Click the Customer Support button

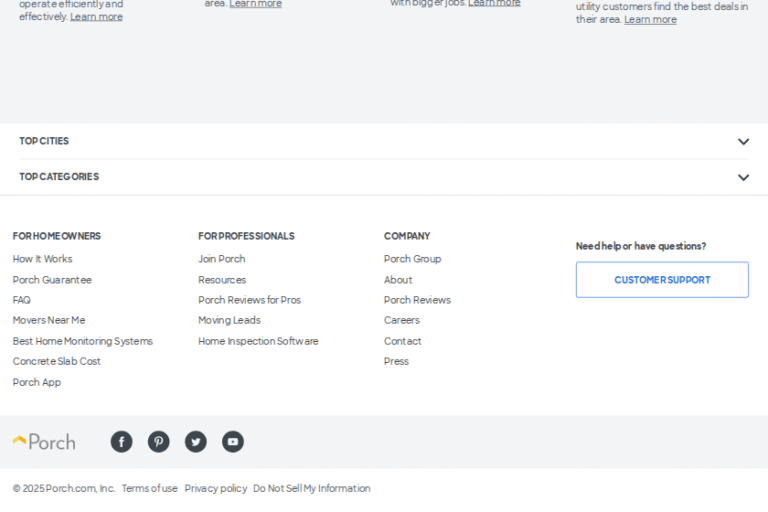pos(661,280)
